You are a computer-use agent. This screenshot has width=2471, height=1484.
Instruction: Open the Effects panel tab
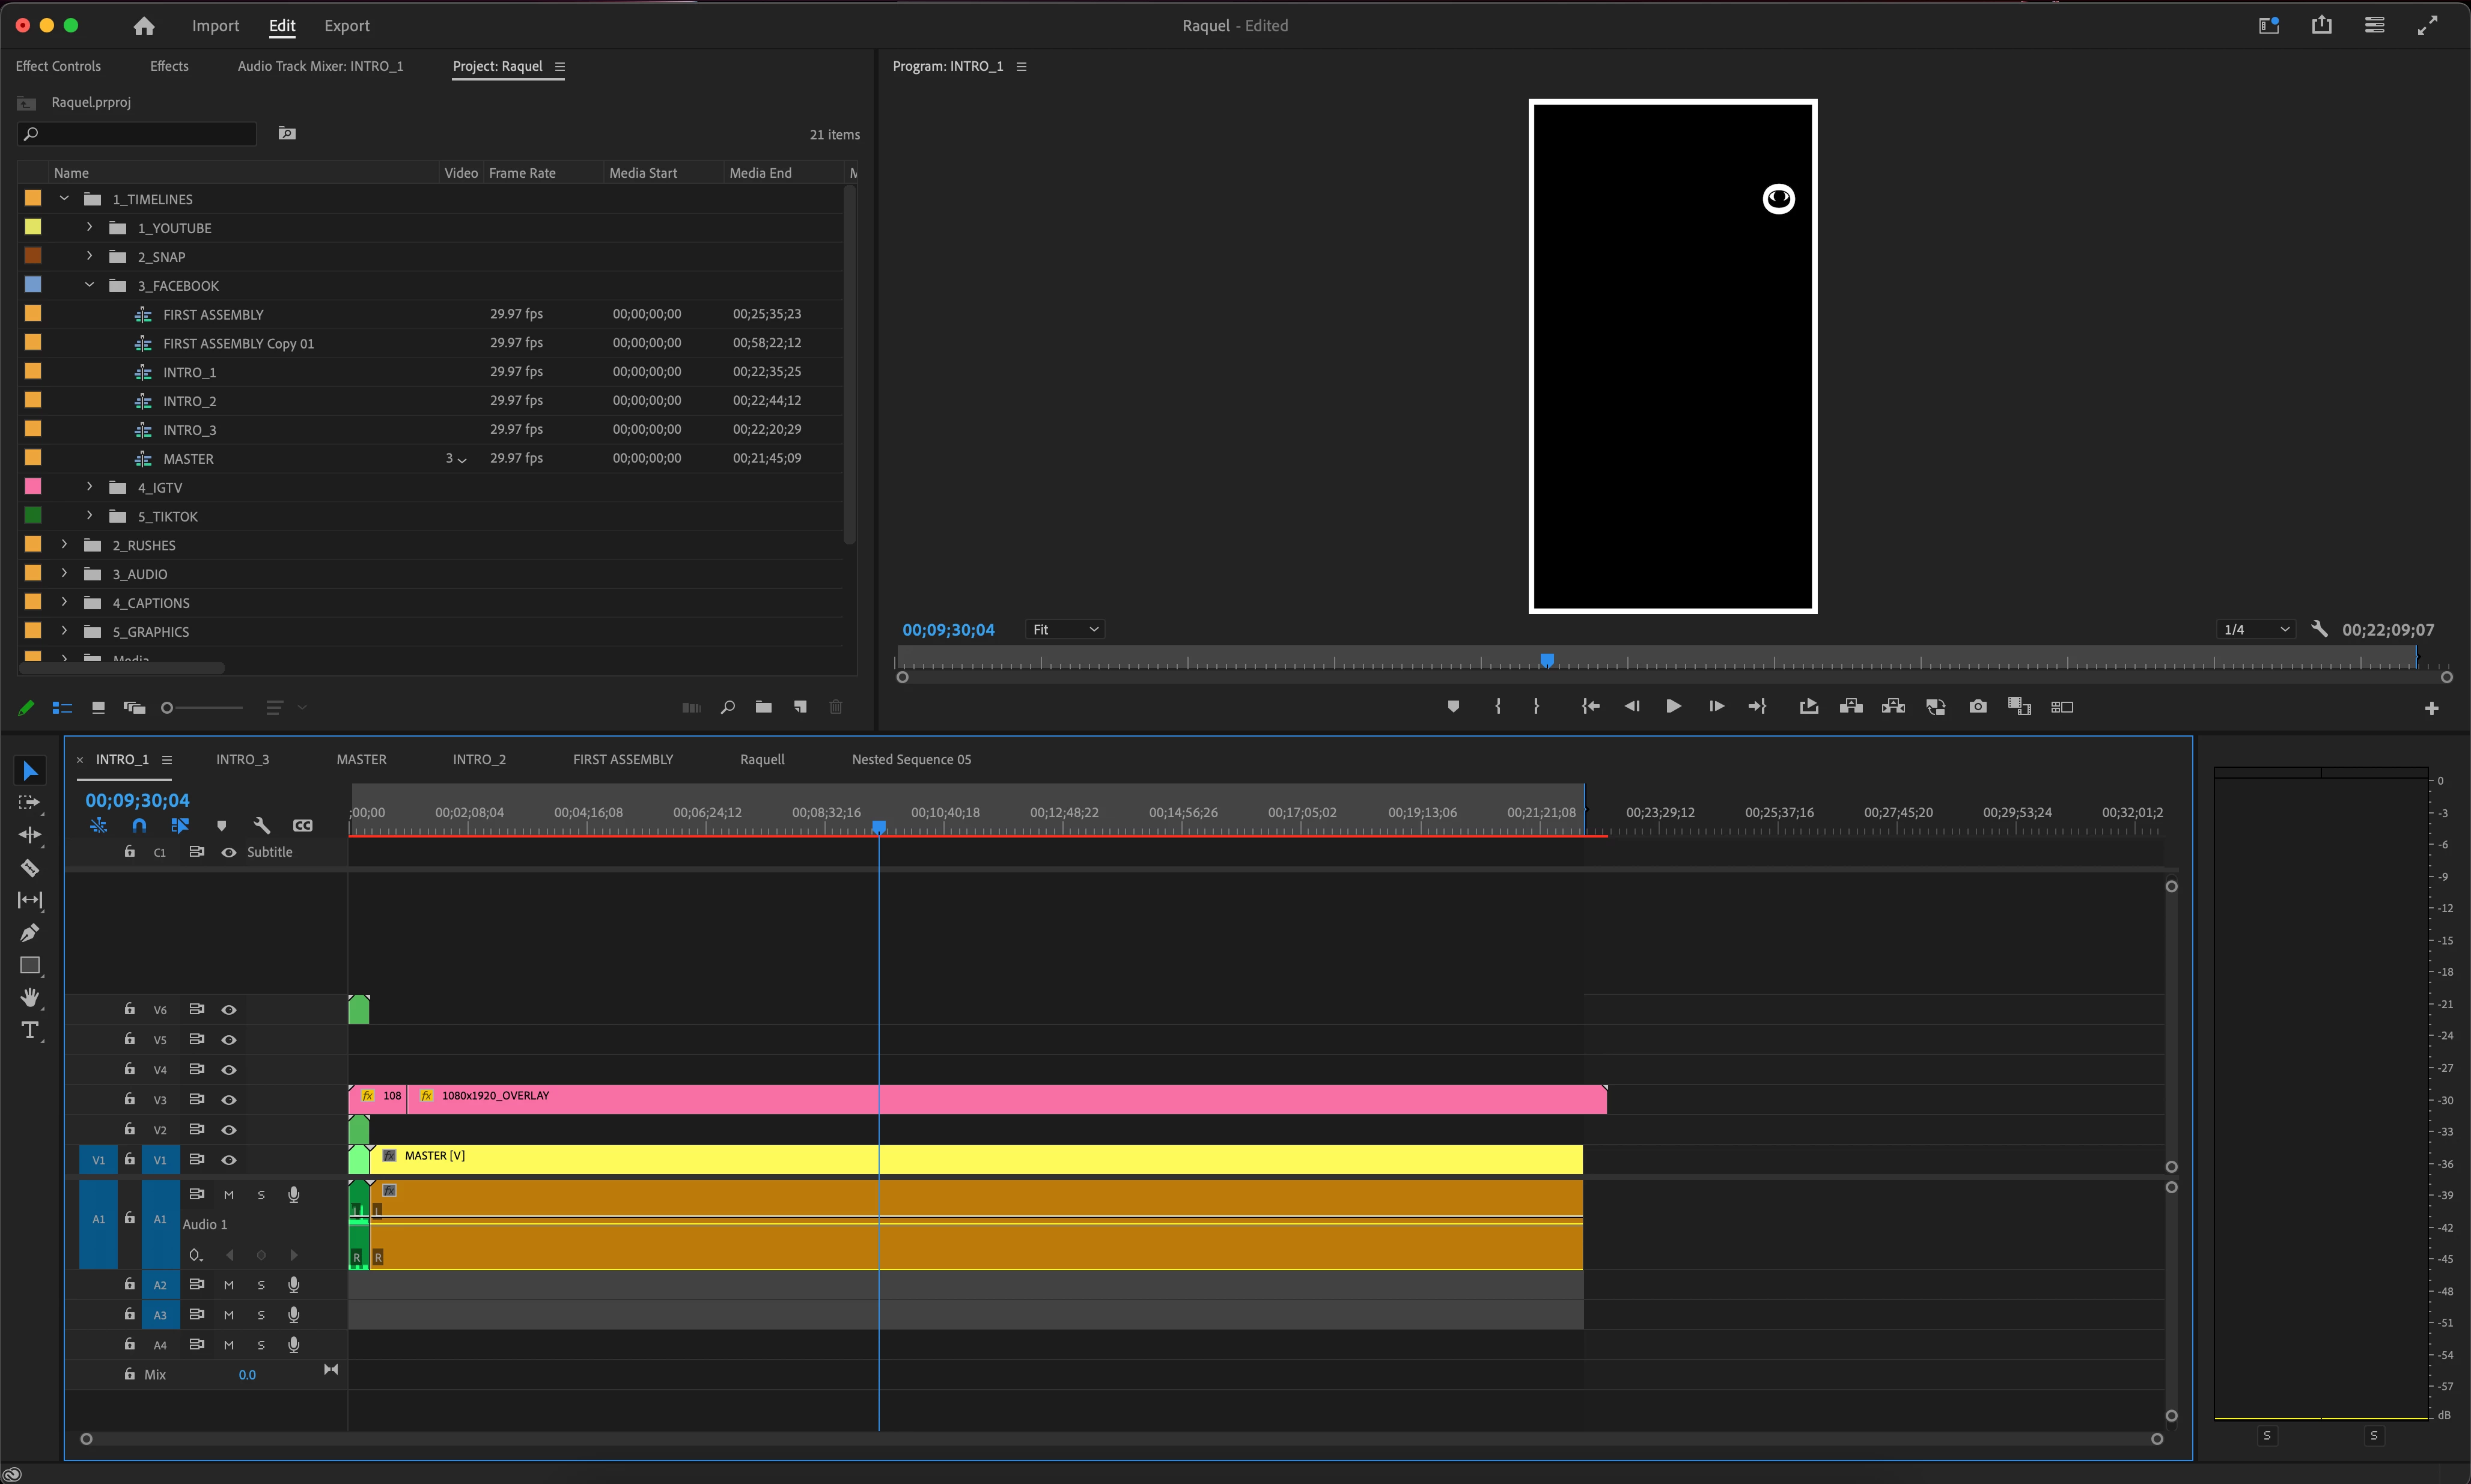click(x=169, y=66)
